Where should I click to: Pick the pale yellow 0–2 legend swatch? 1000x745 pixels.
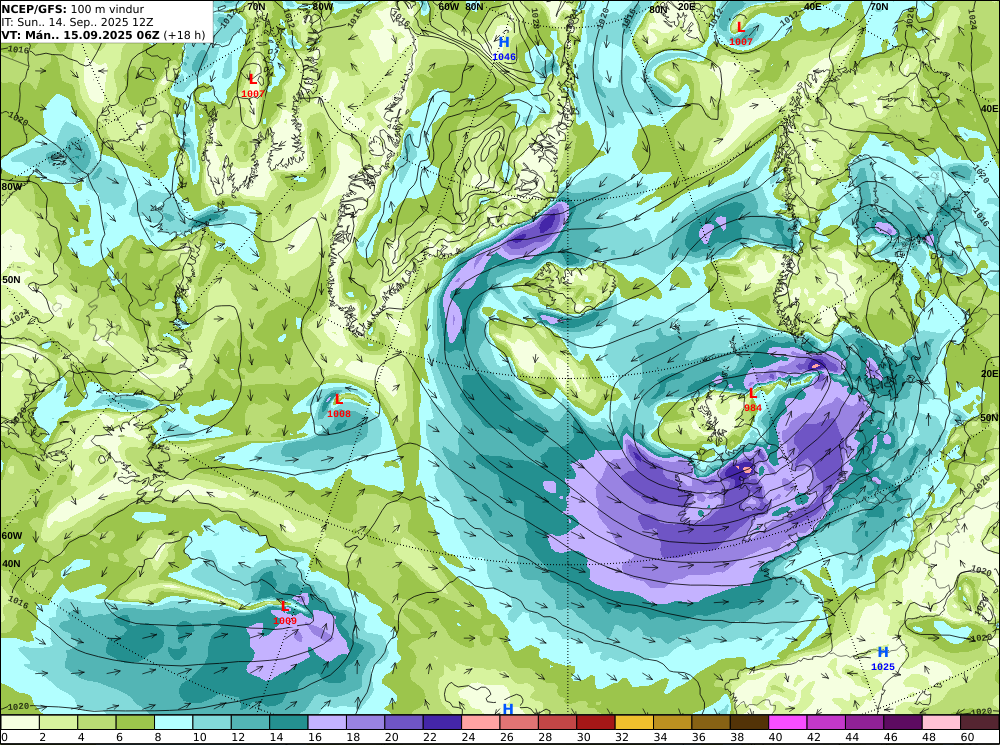[20, 722]
